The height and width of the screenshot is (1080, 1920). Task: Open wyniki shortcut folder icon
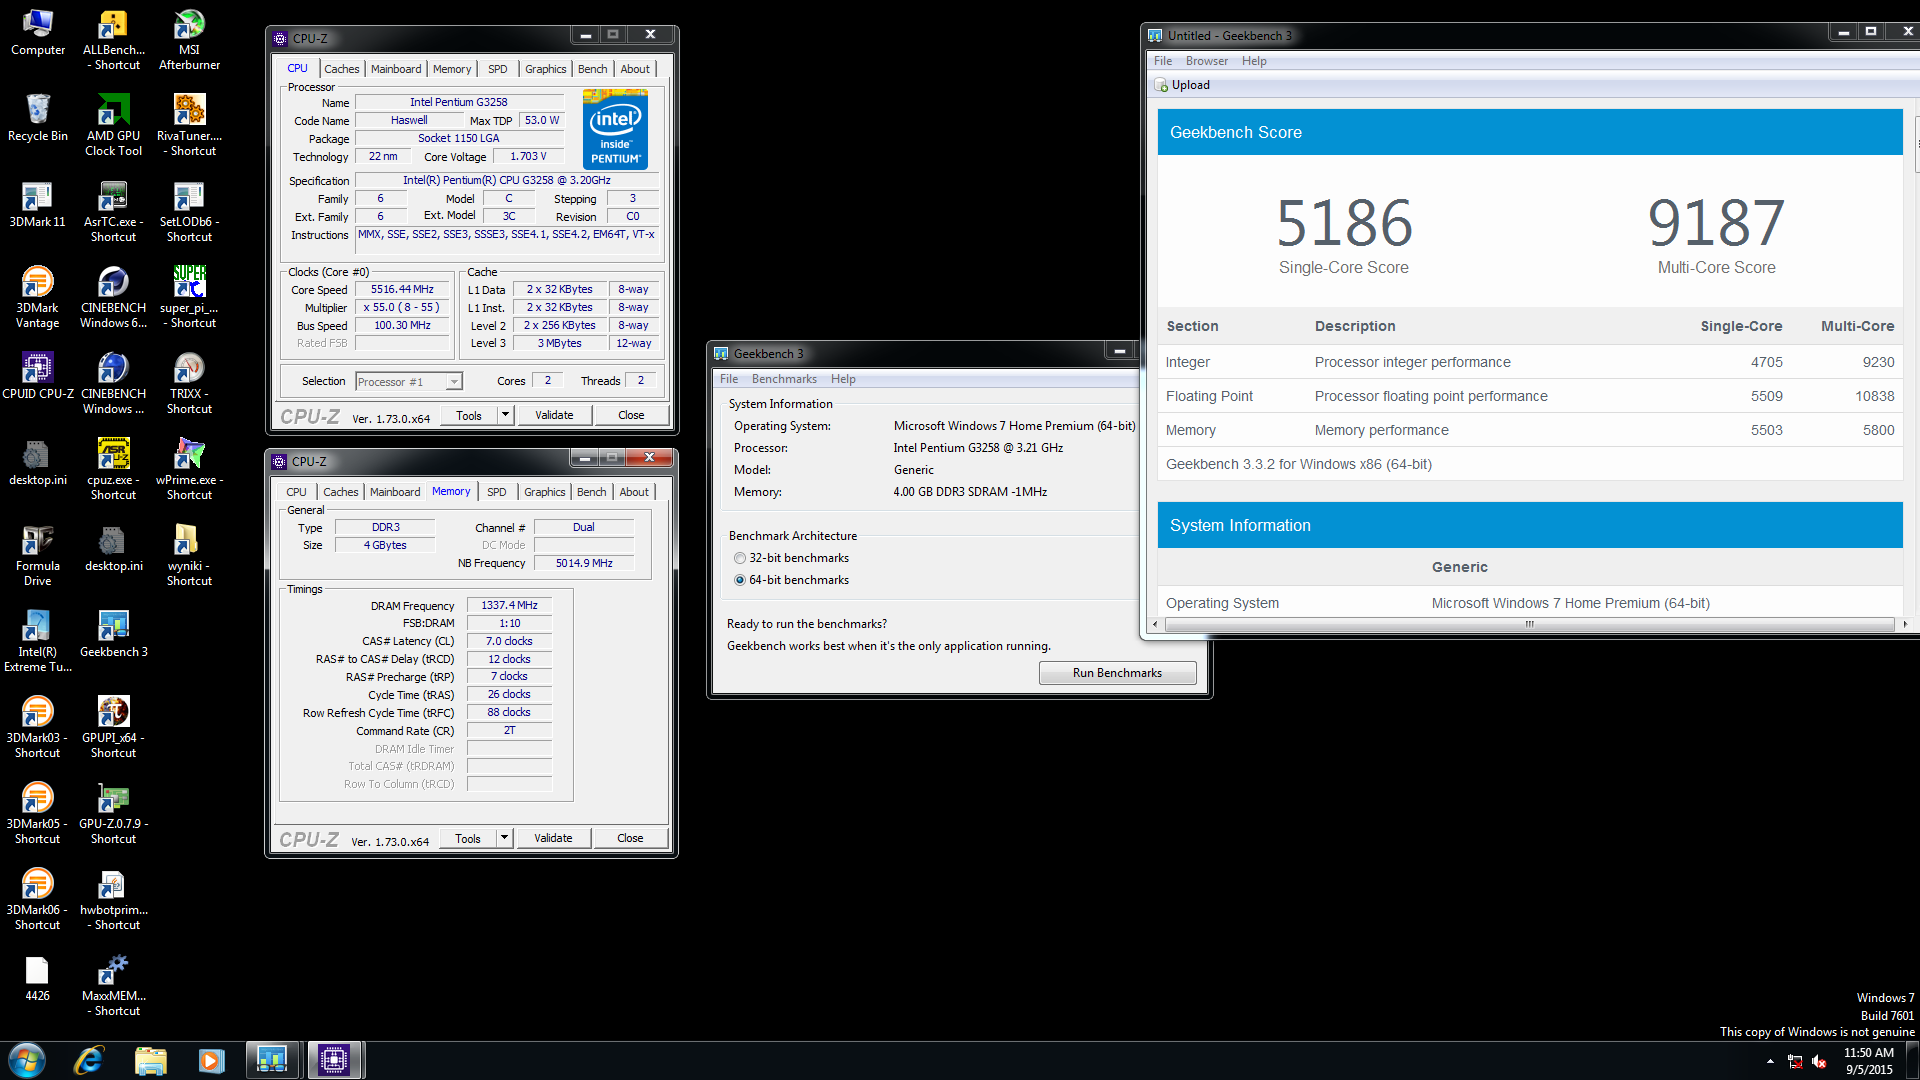pos(189,556)
